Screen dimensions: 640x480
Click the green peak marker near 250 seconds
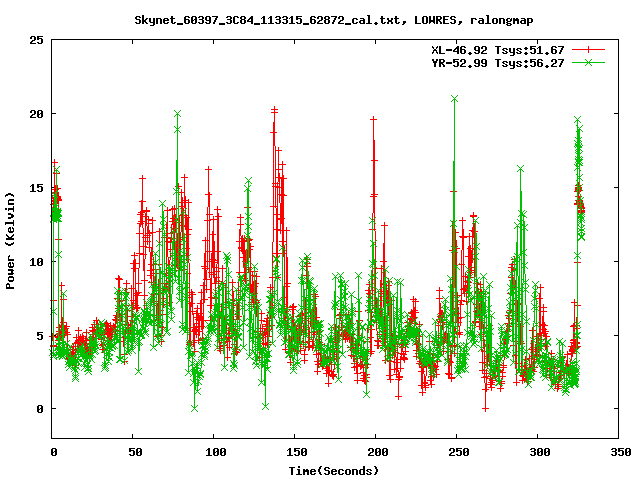(454, 99)
